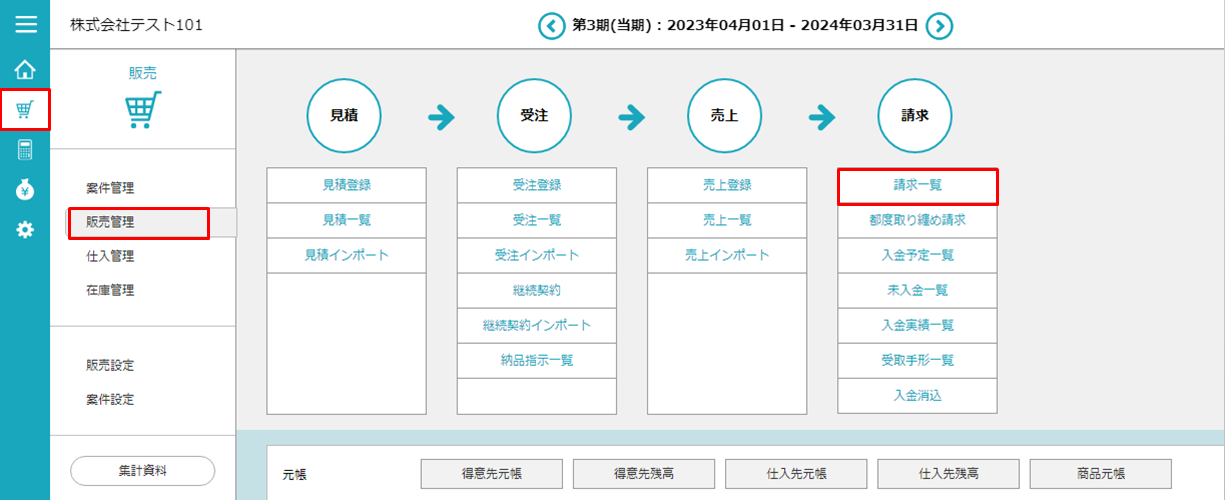The image size is (1225, 500).
Task: Go to next fiscal period arrow
Action: click(938, 26)
